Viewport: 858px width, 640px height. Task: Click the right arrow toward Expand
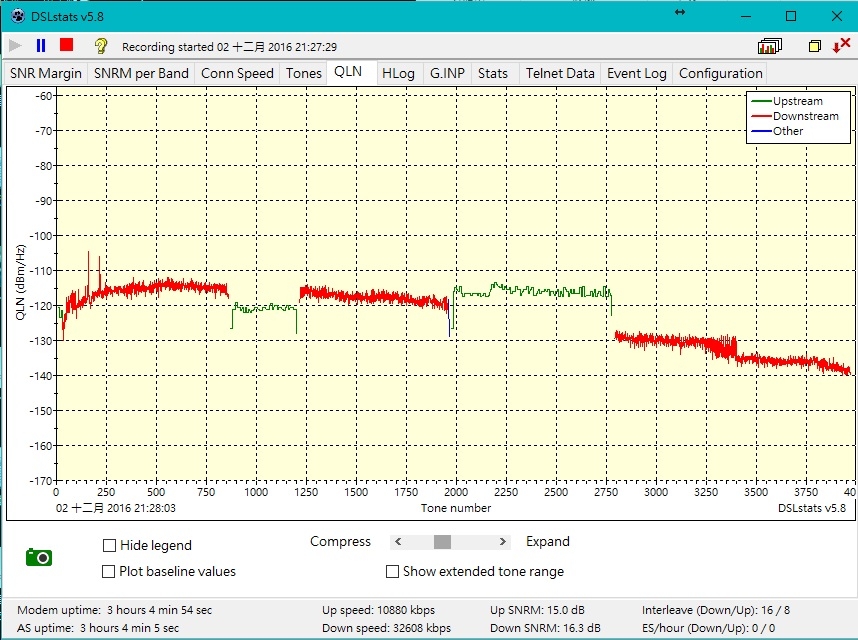pyautogui.click(x=502, y=542)
